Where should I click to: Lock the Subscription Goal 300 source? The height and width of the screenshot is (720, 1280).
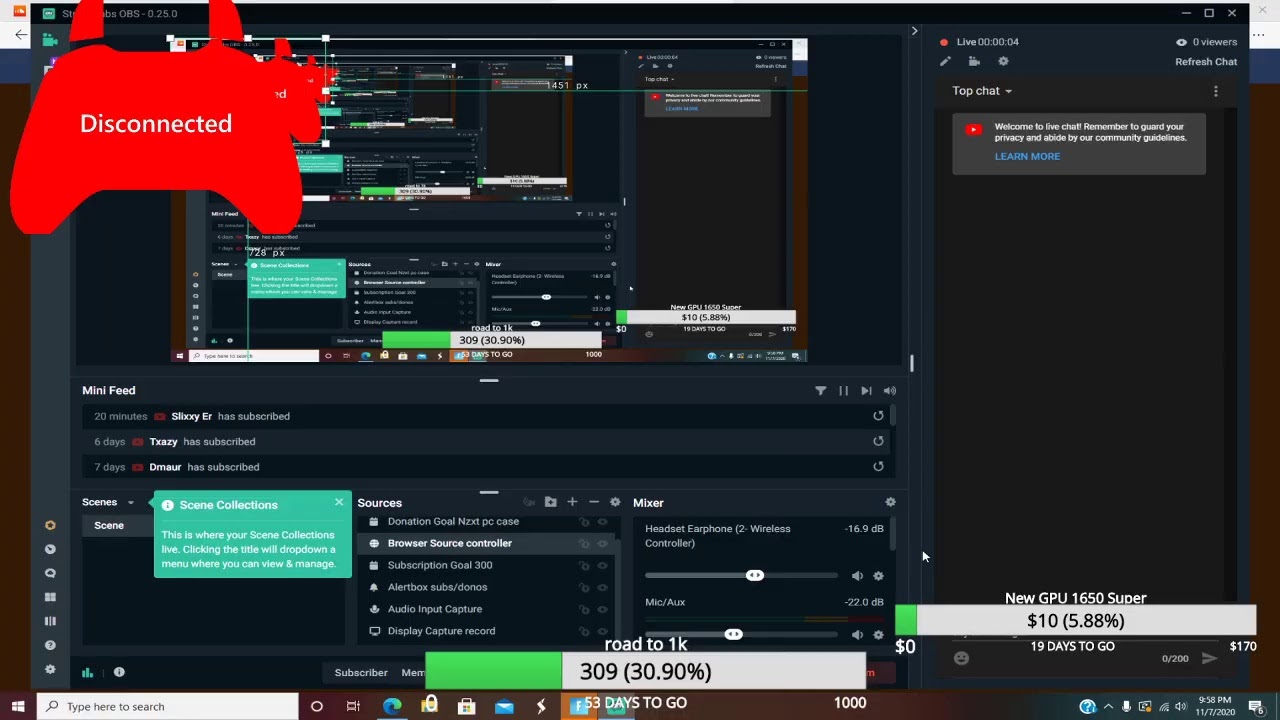click(584, 565)
